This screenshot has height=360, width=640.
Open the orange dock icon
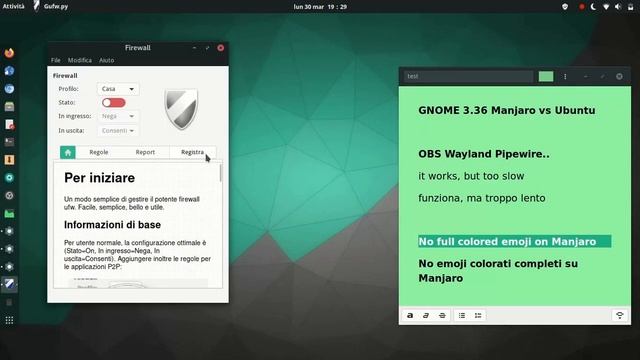coord(9,160)
